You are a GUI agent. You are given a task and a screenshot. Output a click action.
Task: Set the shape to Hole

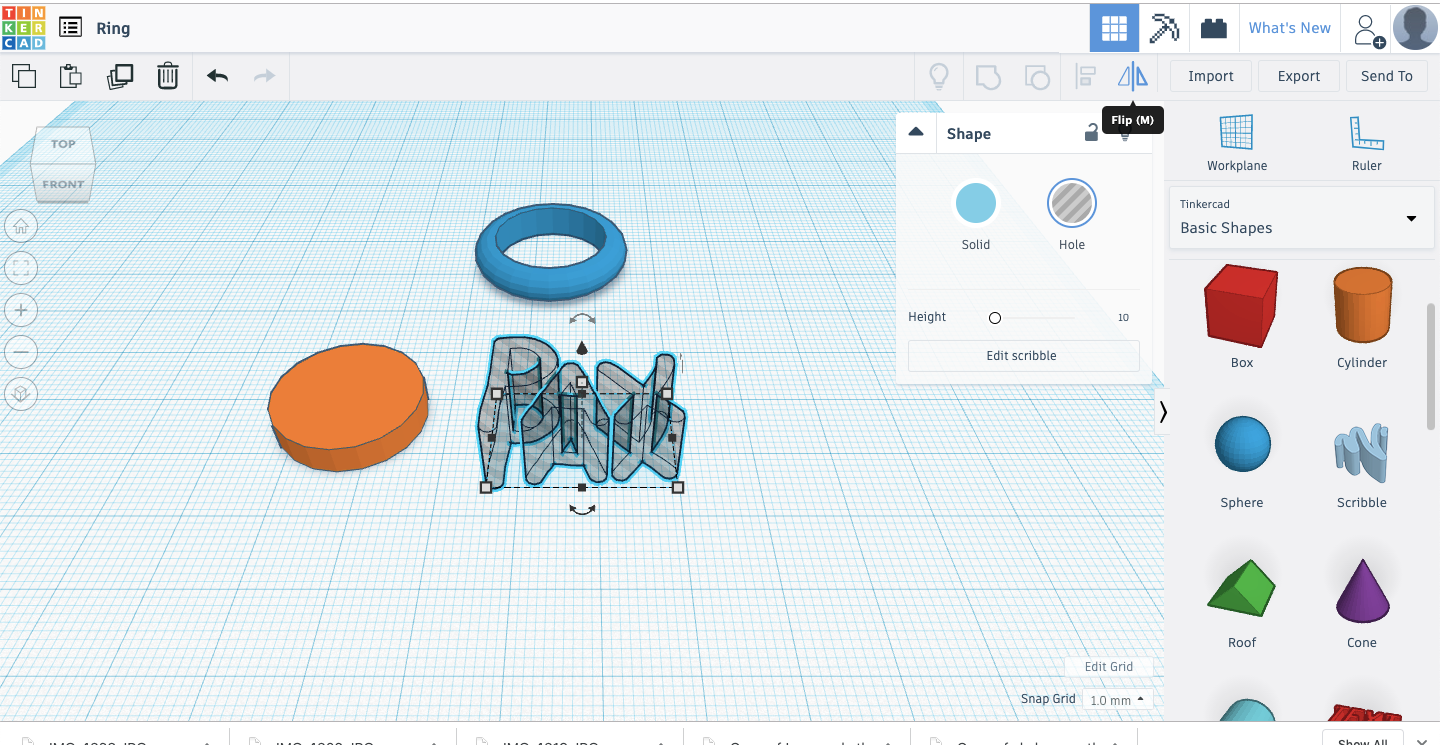1072,203
